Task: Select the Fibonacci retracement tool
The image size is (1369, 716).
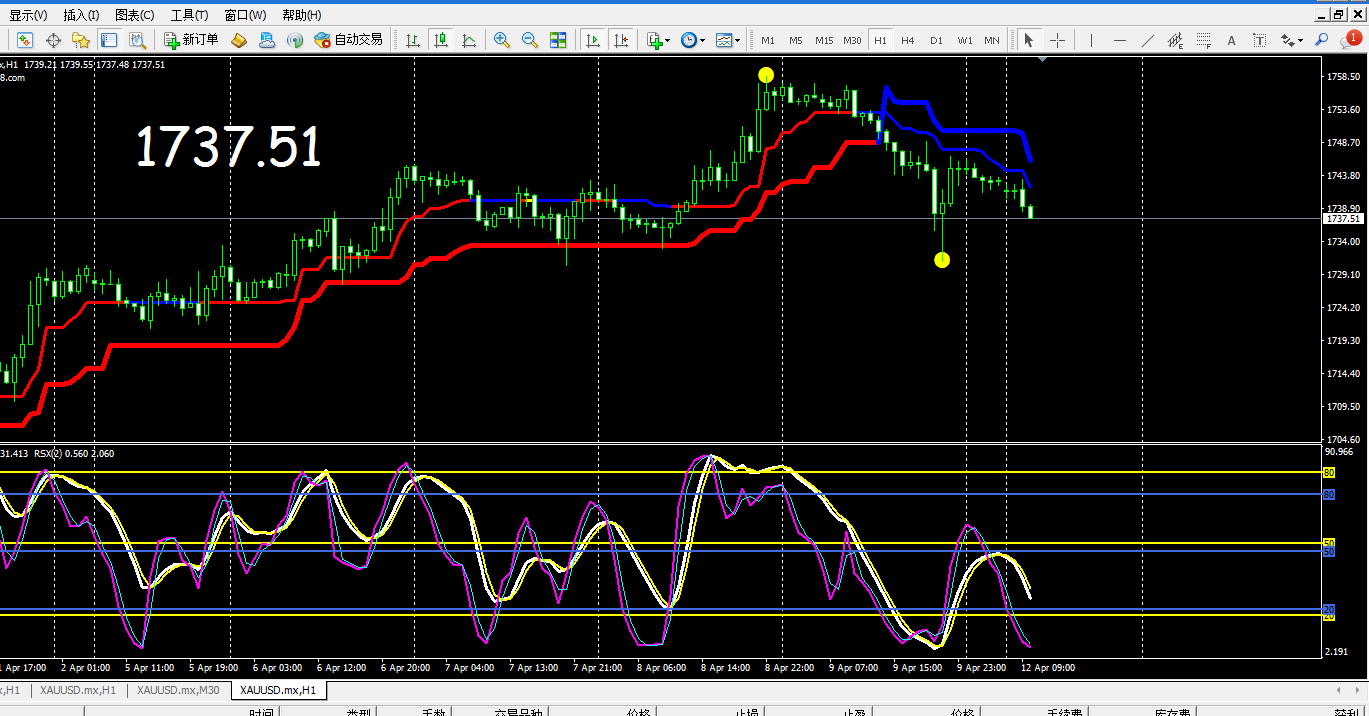Action: point(1203,40)
